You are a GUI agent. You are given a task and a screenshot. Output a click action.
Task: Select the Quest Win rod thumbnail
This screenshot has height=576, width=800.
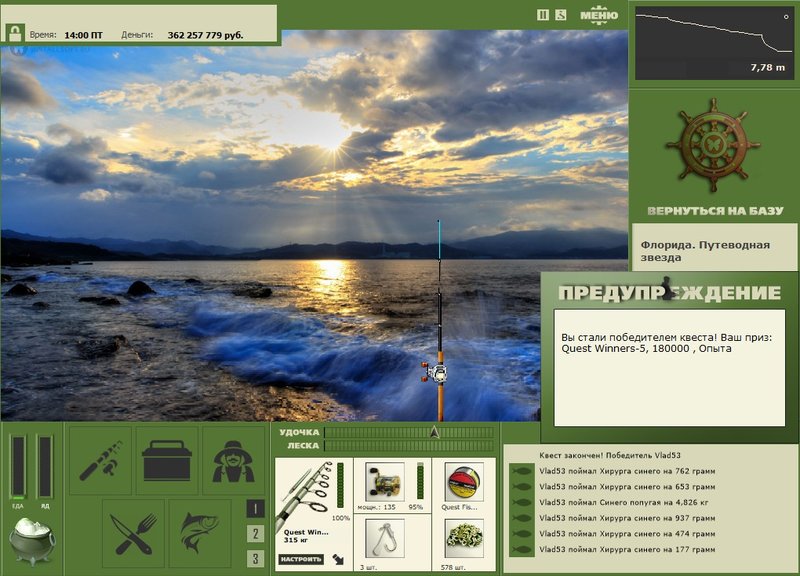point(305,495)
